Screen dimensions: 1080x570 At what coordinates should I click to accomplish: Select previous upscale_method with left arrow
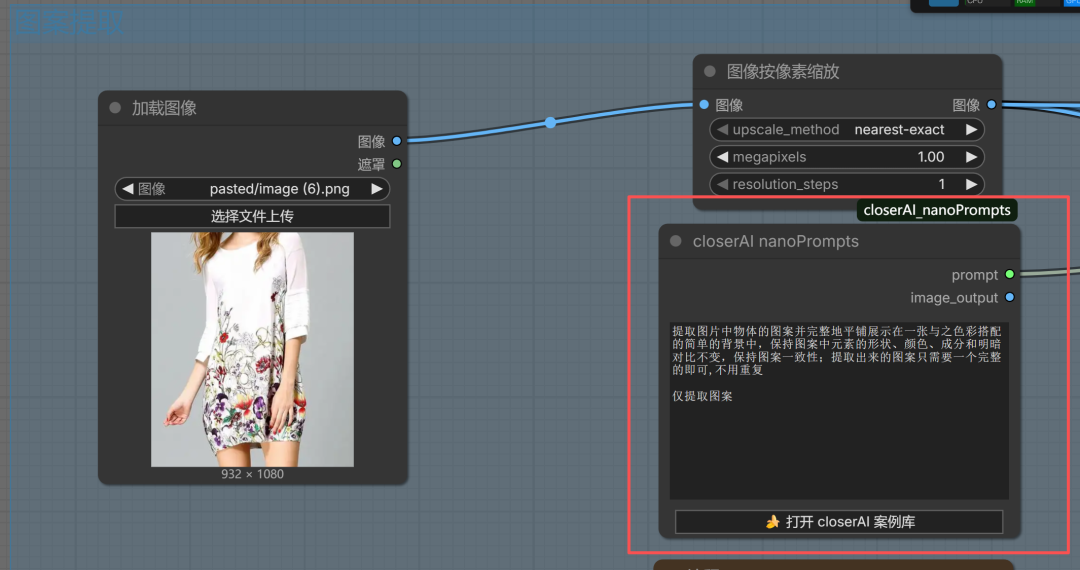pyautogui.click(x=722, y=129)
